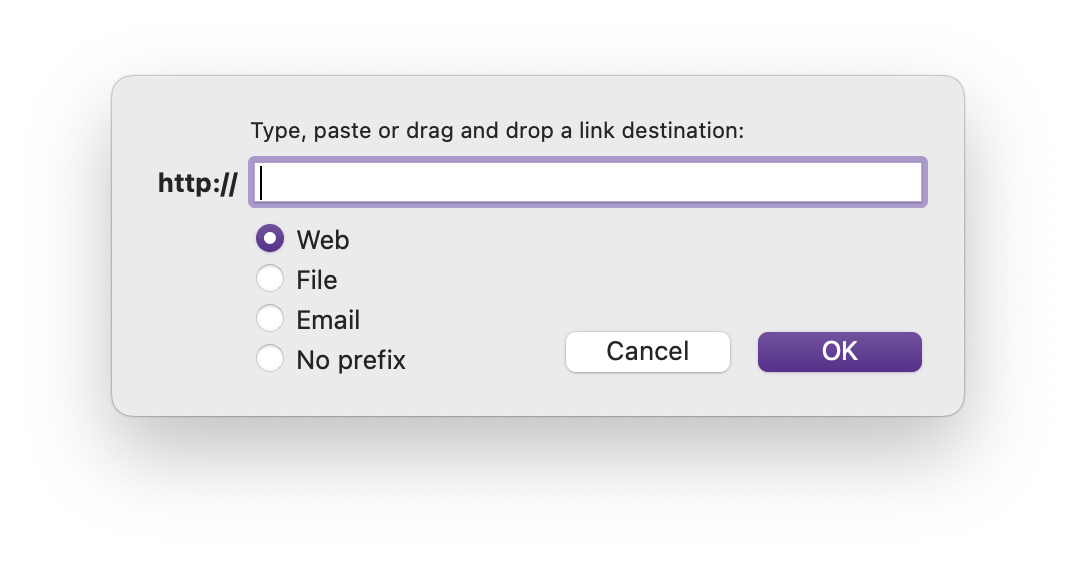
Task: Click the bold http:// prefix label
Action: pyautogui.click(x=197, y=184)
